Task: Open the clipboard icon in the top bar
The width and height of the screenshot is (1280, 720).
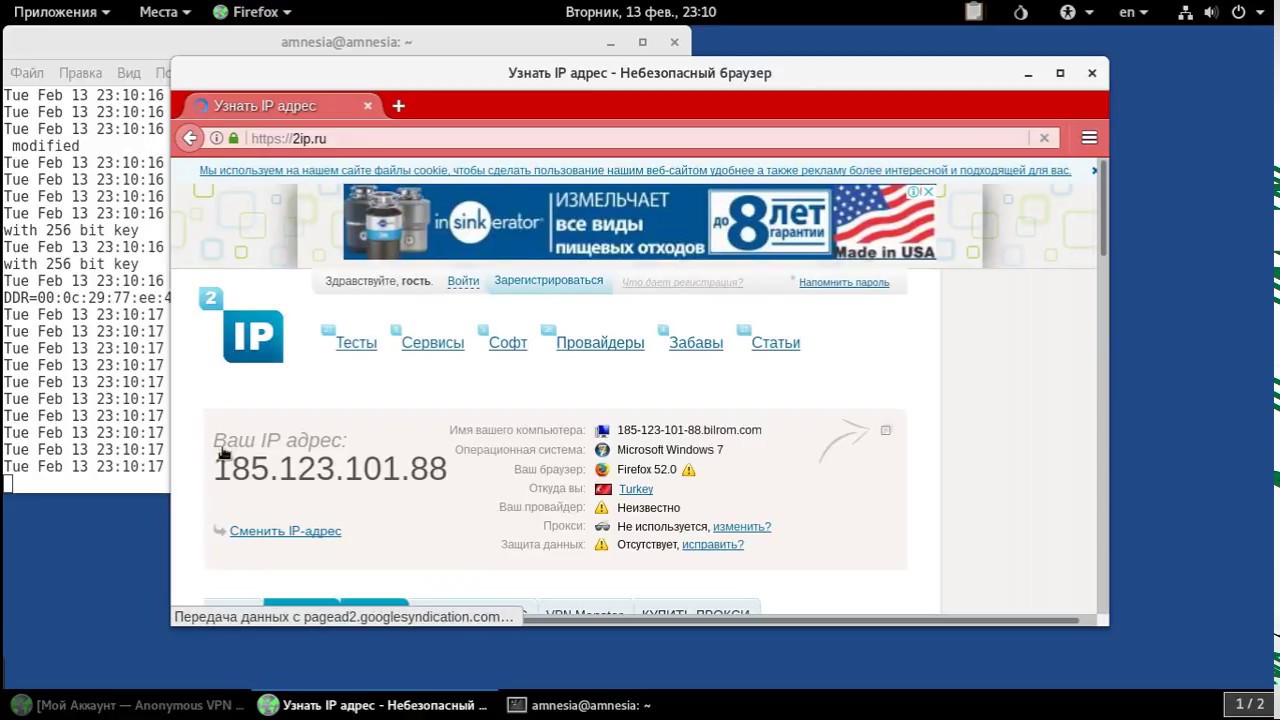Action: click(973, 12)
